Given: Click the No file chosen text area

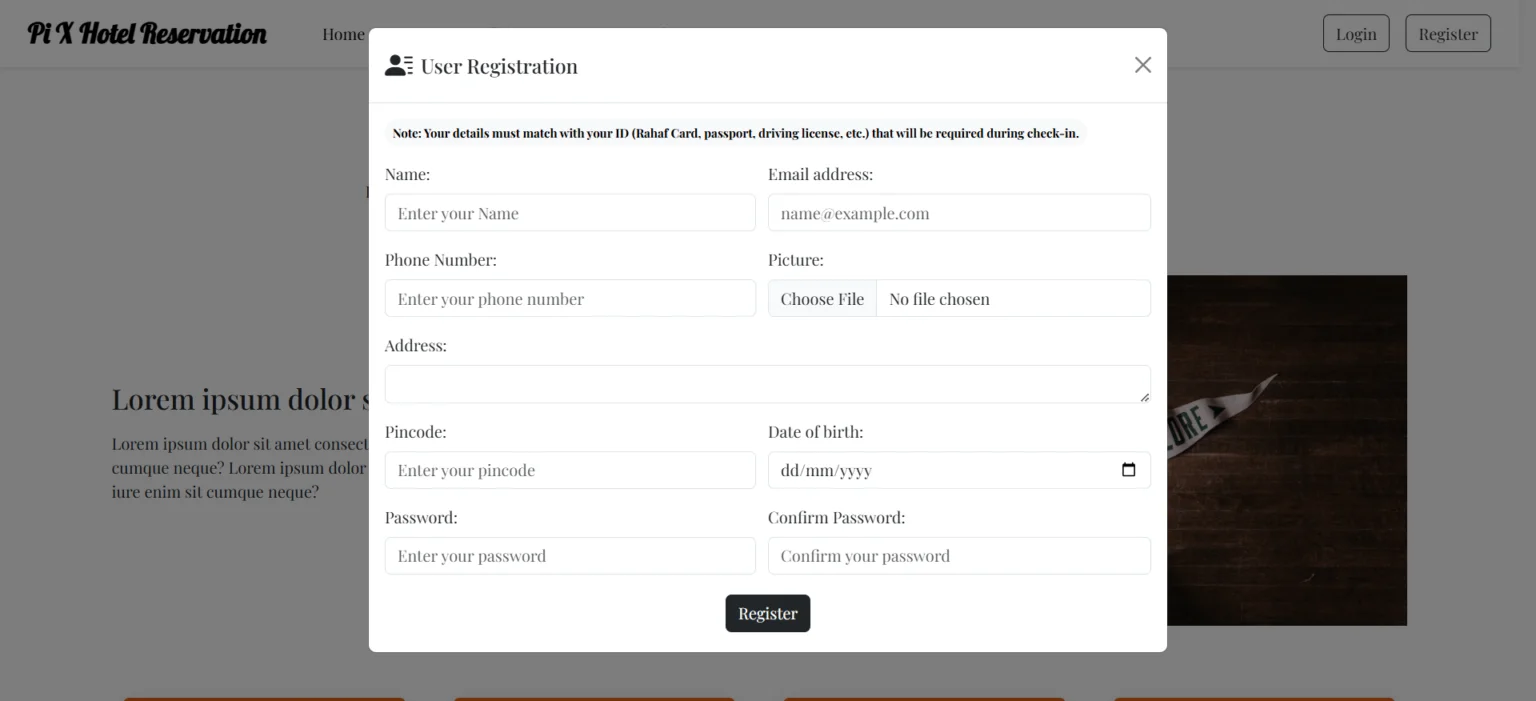Looking at the screenshot, I should click(1013, 299).
